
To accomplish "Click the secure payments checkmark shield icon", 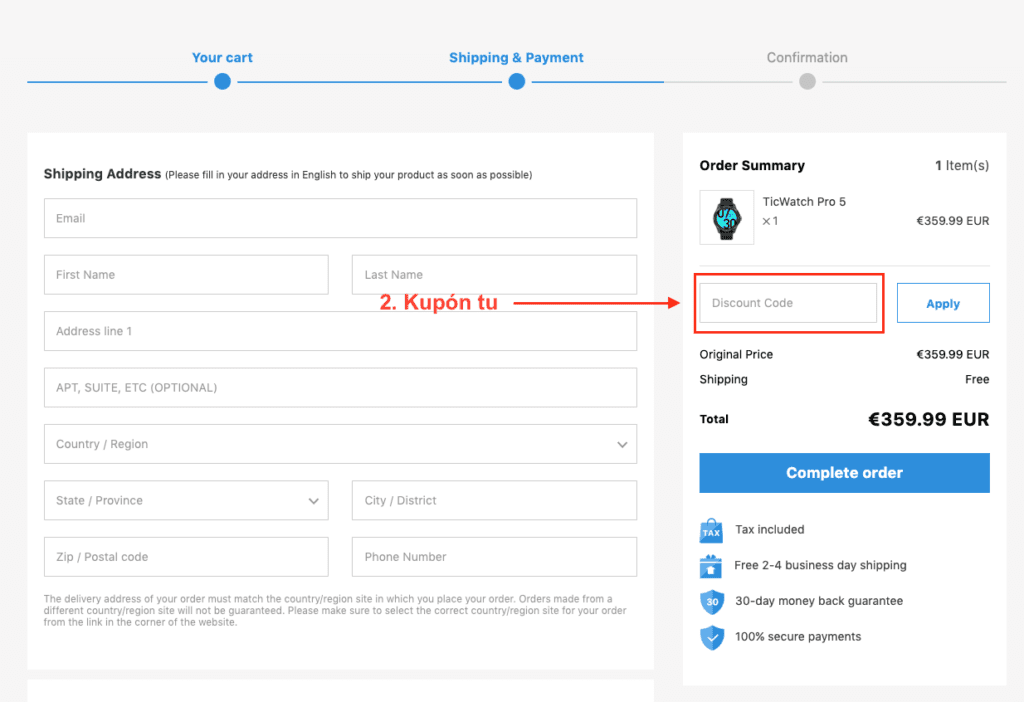I will pos(711,637).
